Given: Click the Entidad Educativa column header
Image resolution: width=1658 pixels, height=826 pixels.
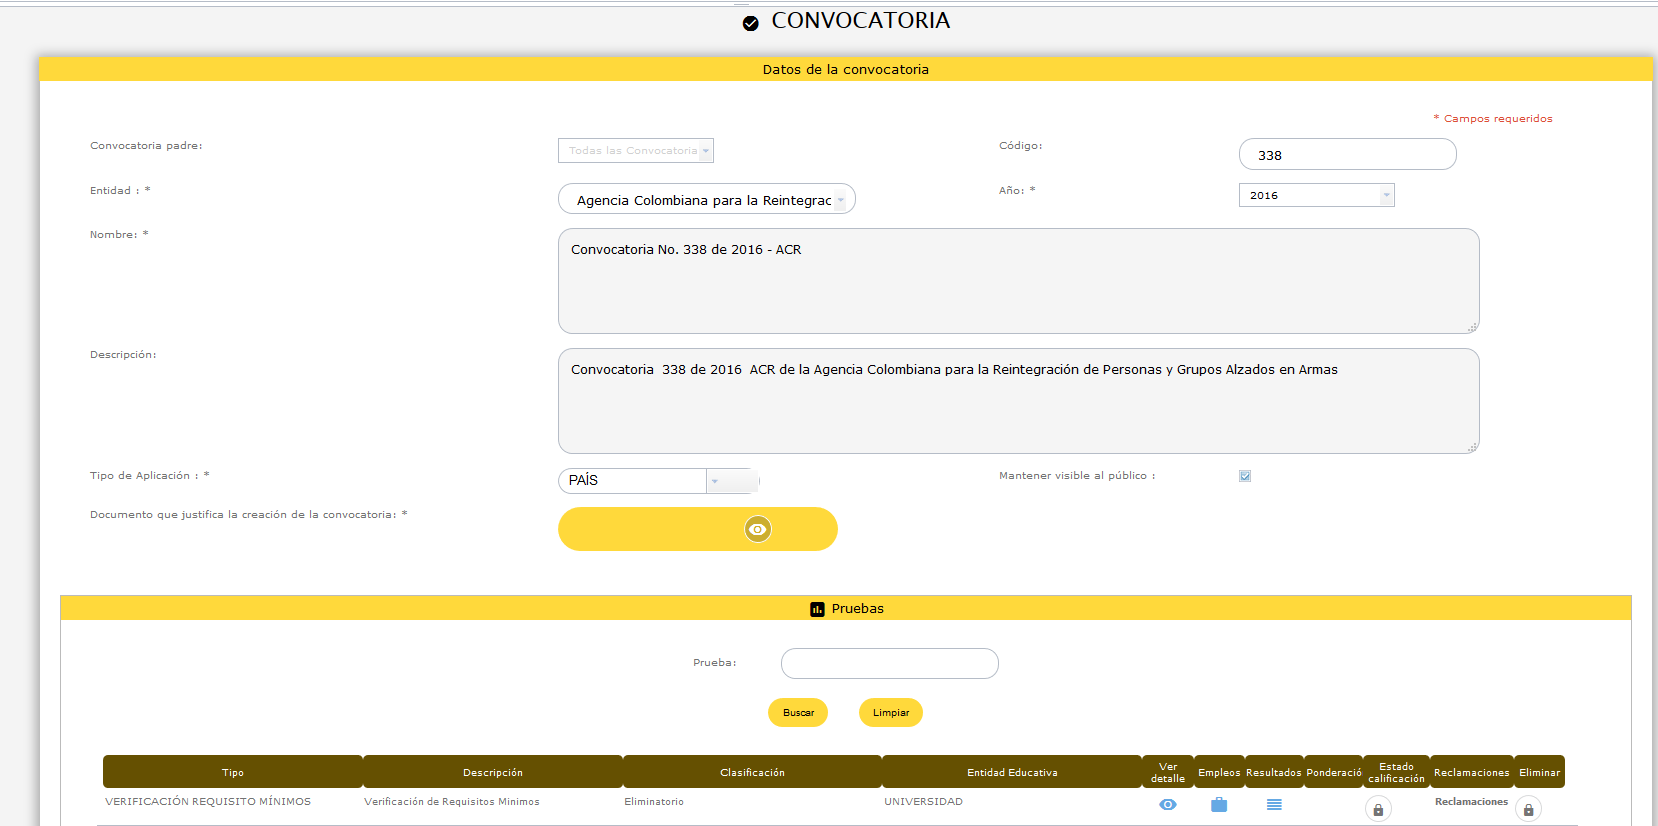Looking at the screenshot, I should coord(1011,772).
